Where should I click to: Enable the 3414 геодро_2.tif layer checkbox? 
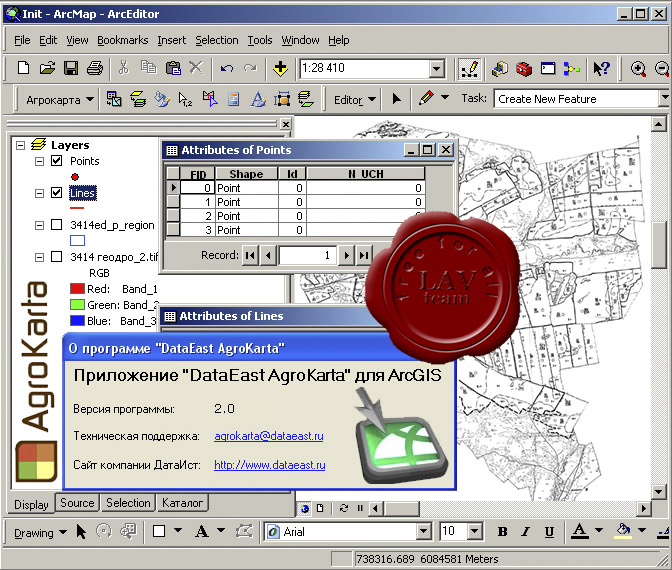57,257
